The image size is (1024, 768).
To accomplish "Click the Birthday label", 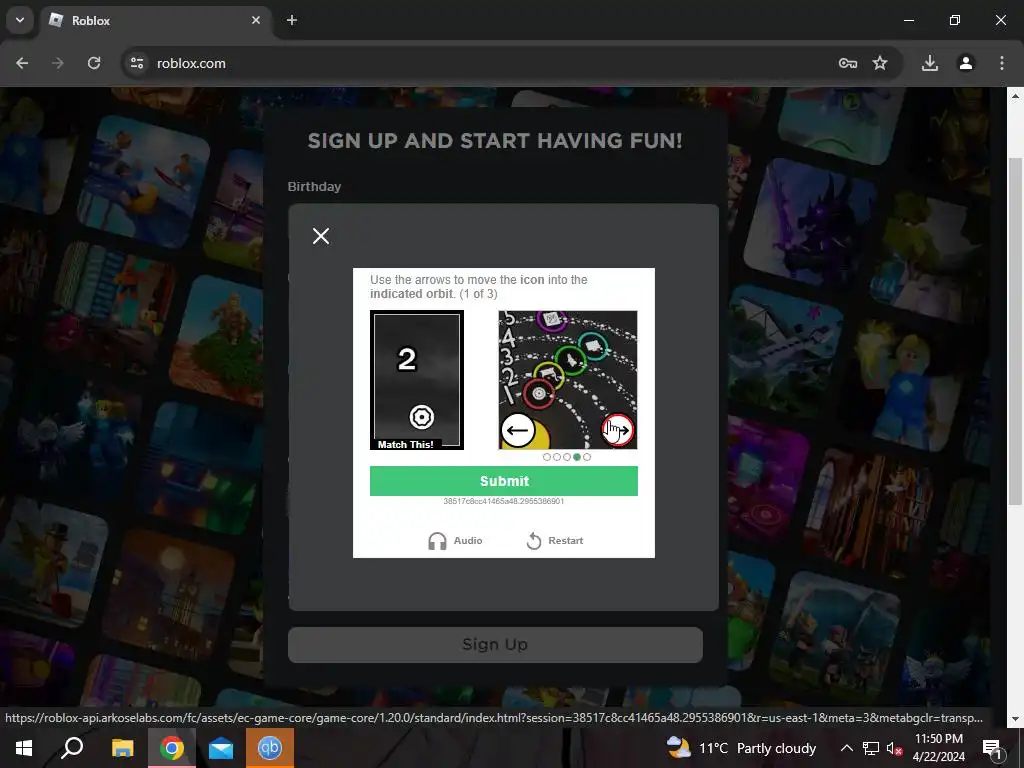I will coord(314,187).
